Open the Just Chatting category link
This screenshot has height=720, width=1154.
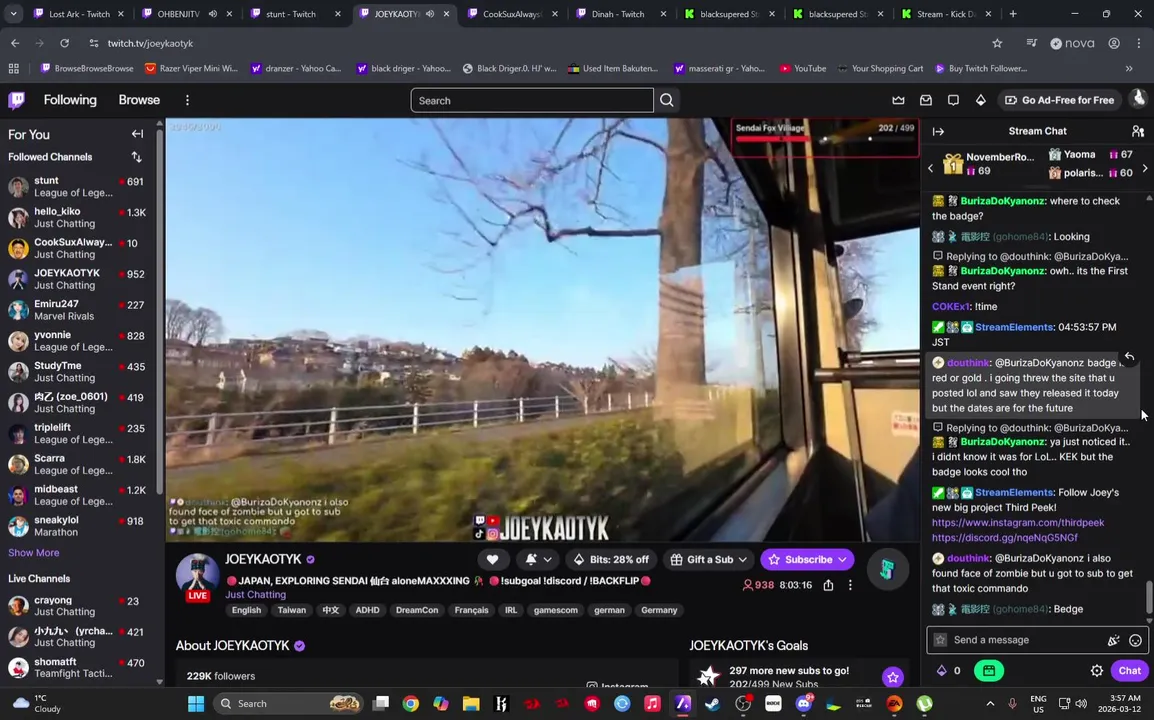coord(255,595)
